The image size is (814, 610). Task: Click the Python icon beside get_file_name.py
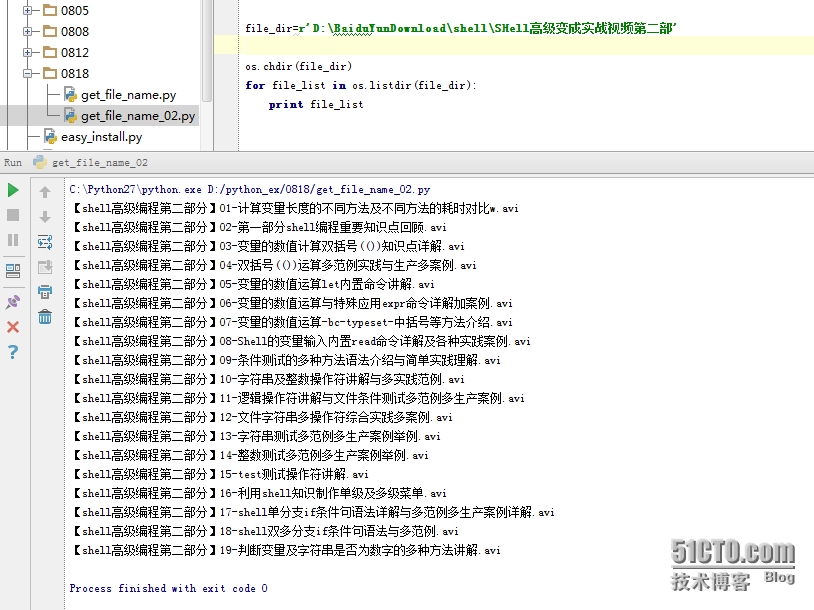coord(70,94)
